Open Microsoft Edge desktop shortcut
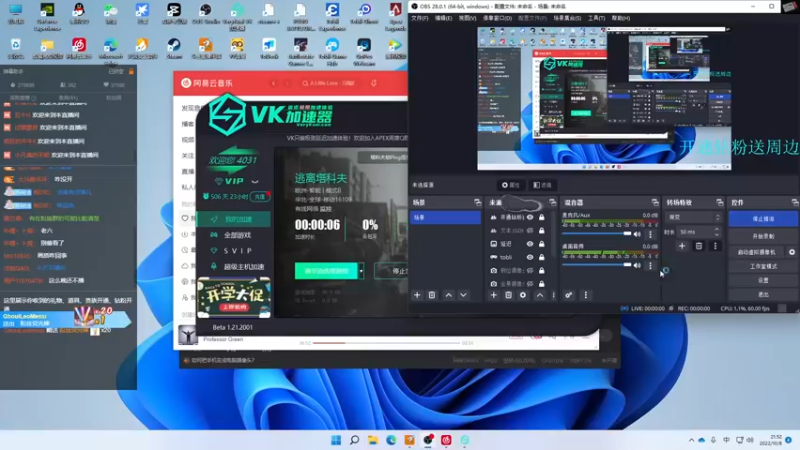 click(110, 51)
